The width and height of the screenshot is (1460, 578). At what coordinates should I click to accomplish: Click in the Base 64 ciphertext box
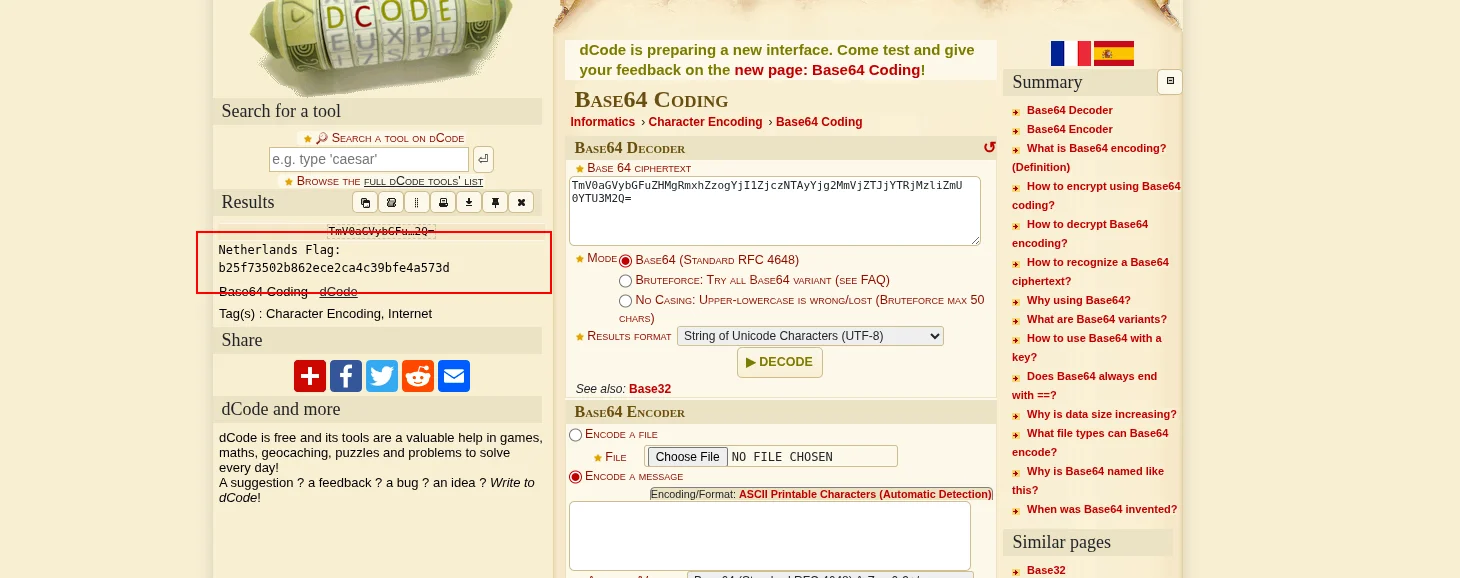[775, 211]
